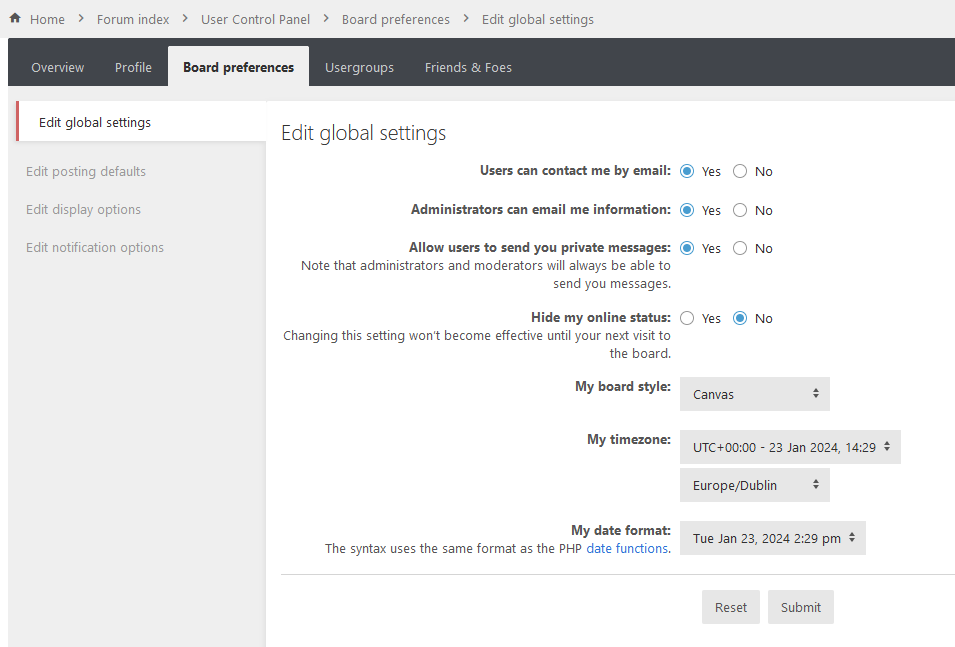Choose Yes to hide my online status
The width and height of the screenshot is (955, 647).
pos(687,318)
